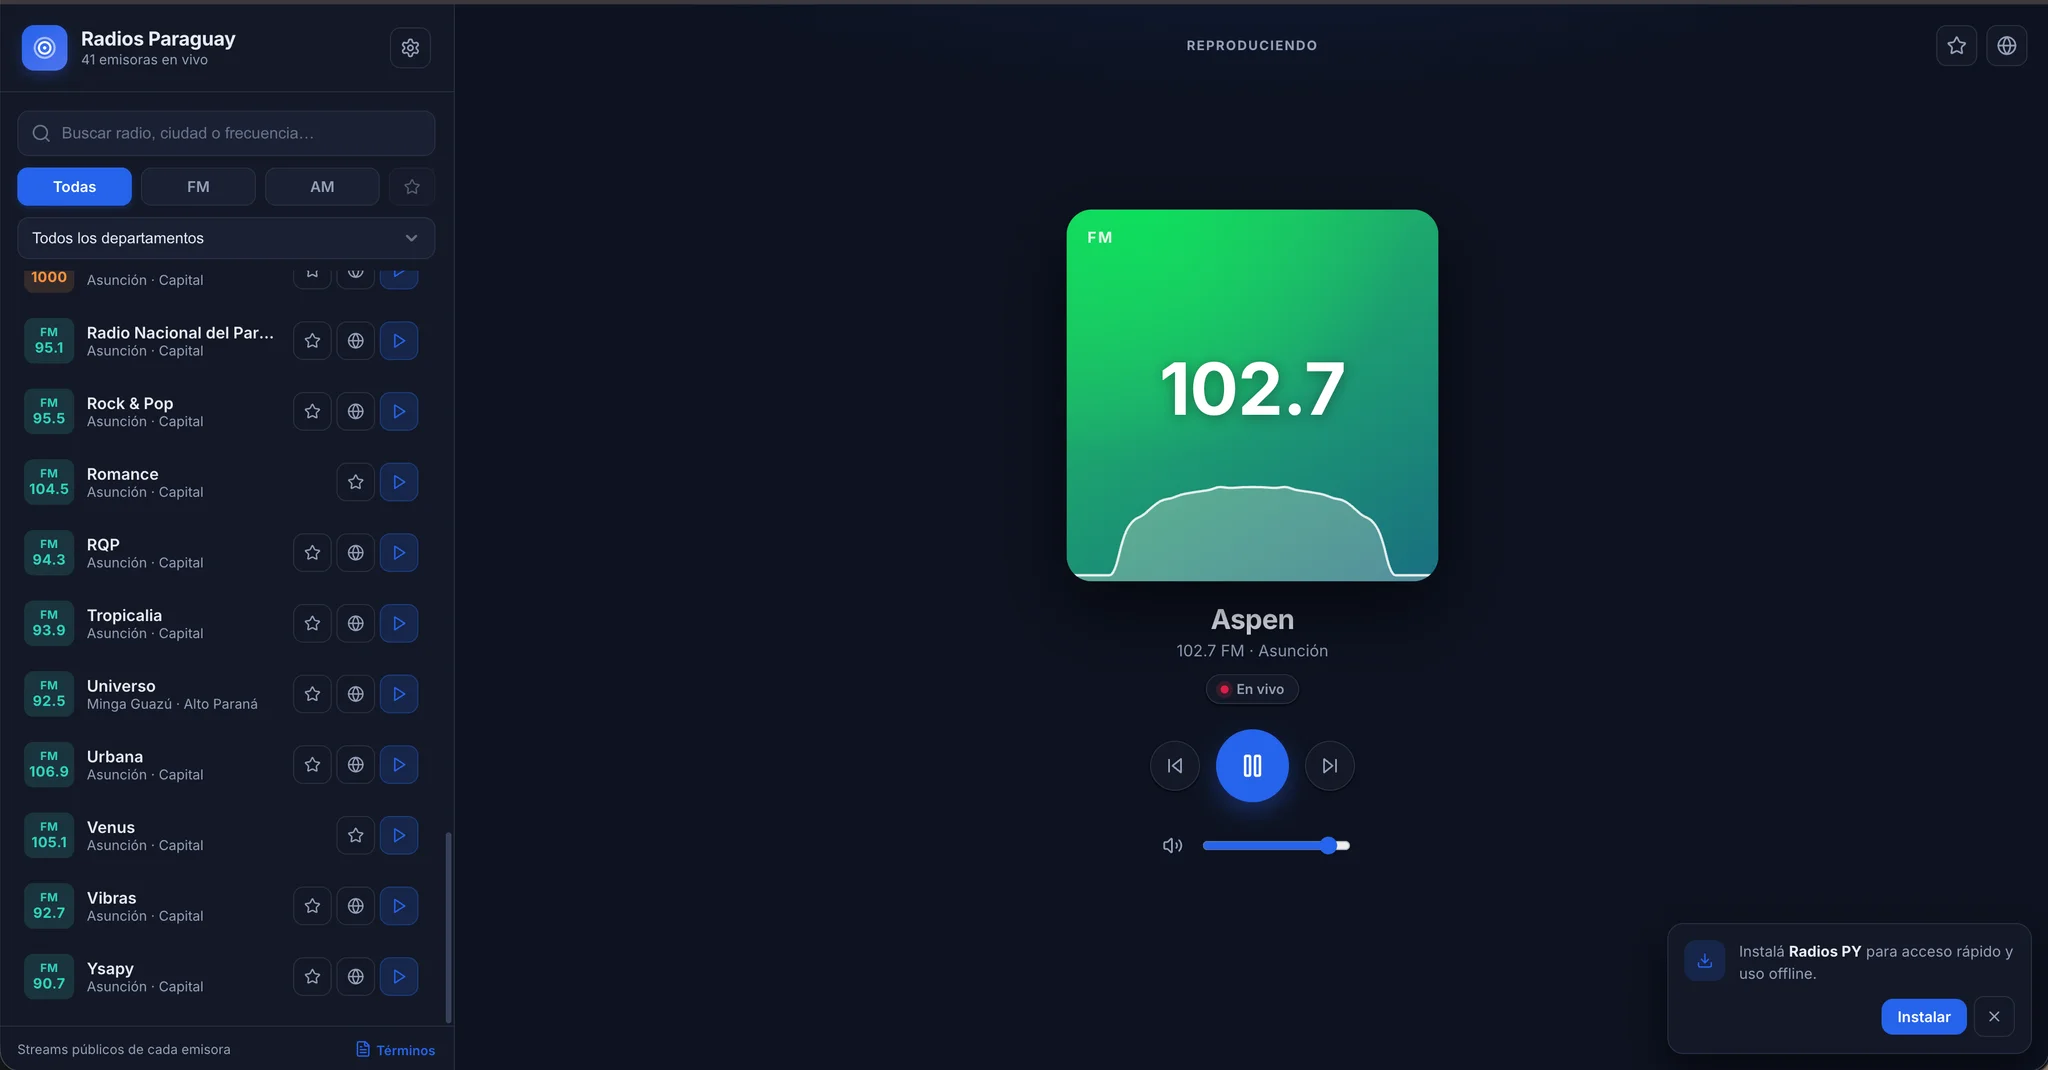The width and height of the screenshot is (2048, 1070).
Task: Play Romance 104.5 station
Action: 399,482
